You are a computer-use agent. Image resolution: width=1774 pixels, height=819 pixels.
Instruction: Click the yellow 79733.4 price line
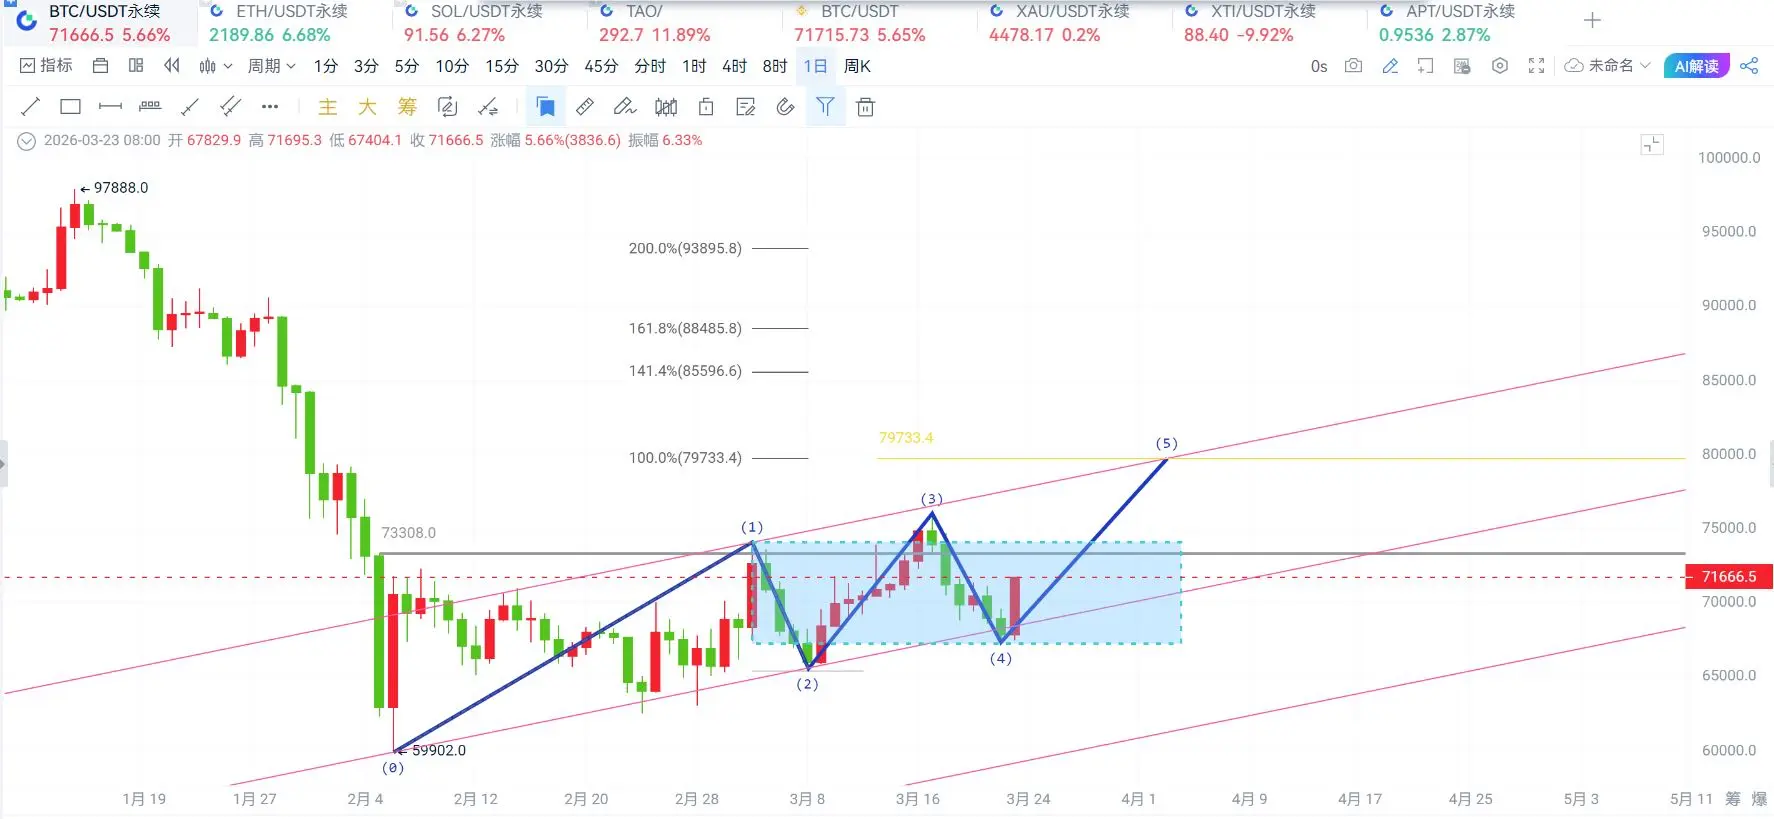pos(1280,458)
